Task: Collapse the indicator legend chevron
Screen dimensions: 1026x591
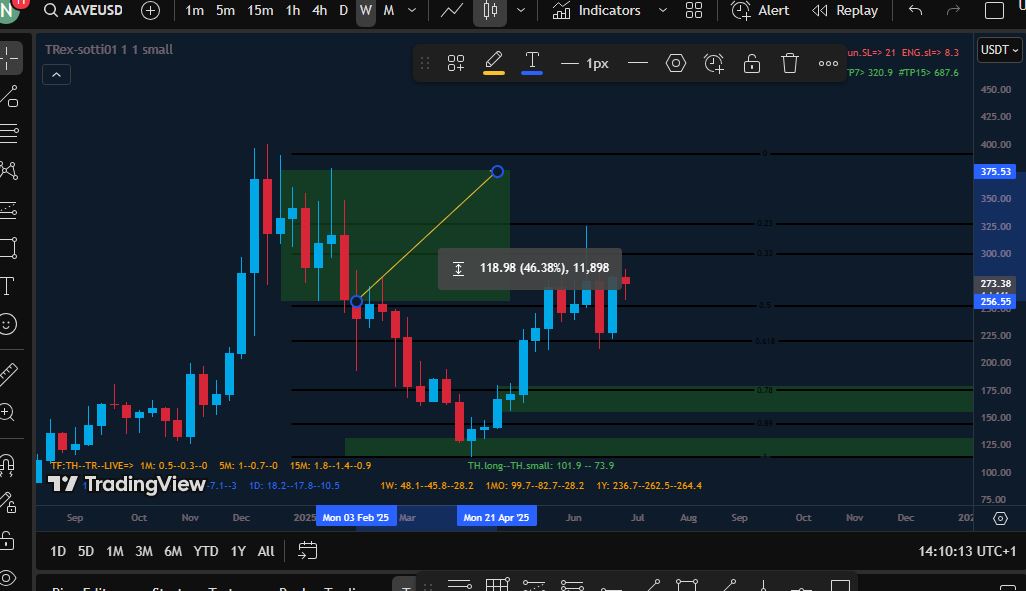Action: (x=56, y=75)
